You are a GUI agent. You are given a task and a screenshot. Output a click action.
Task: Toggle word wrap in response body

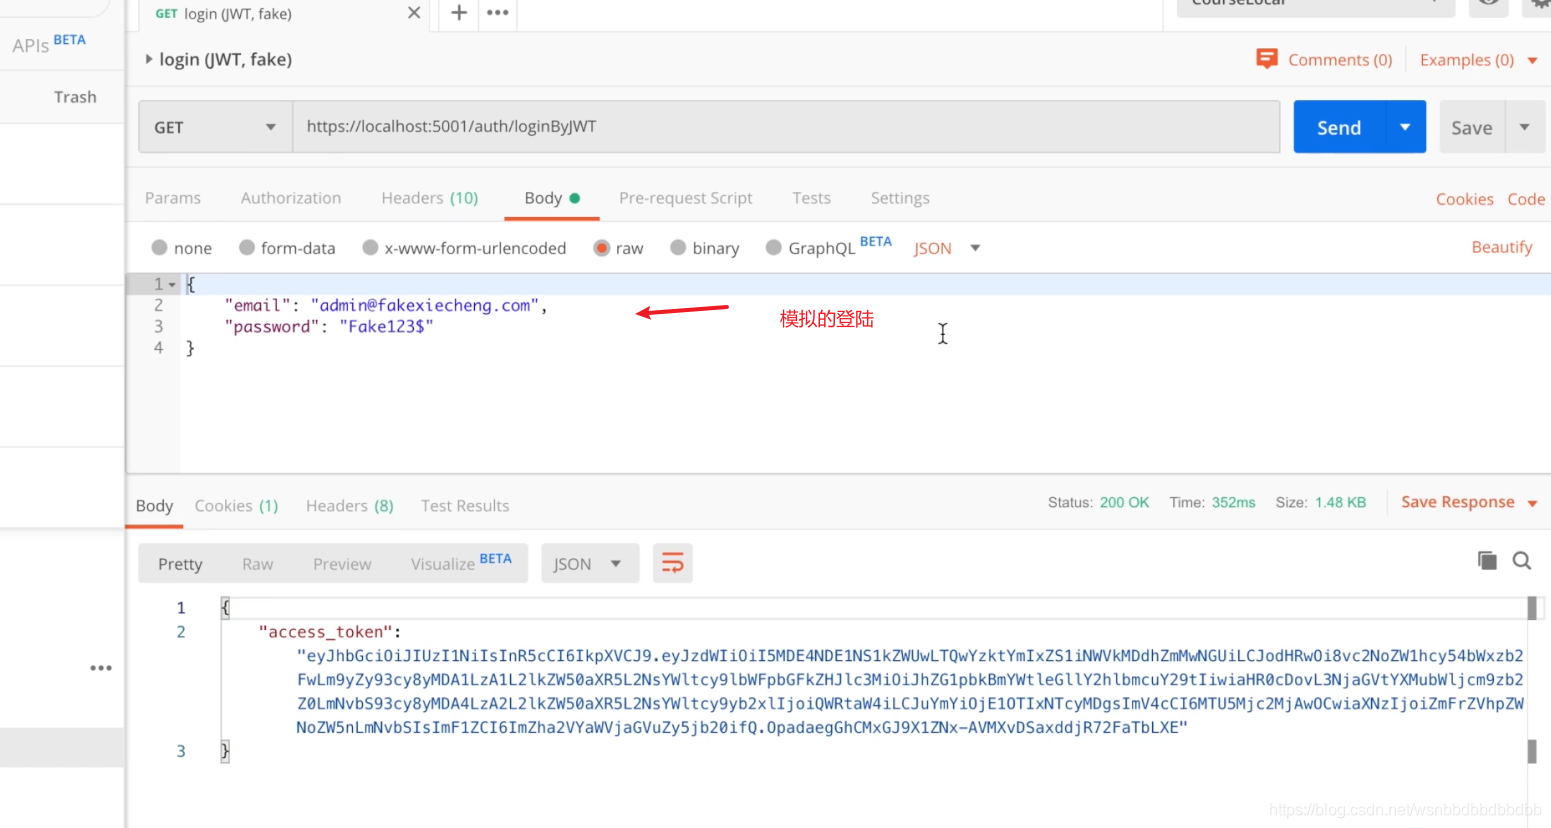(673, 564)
